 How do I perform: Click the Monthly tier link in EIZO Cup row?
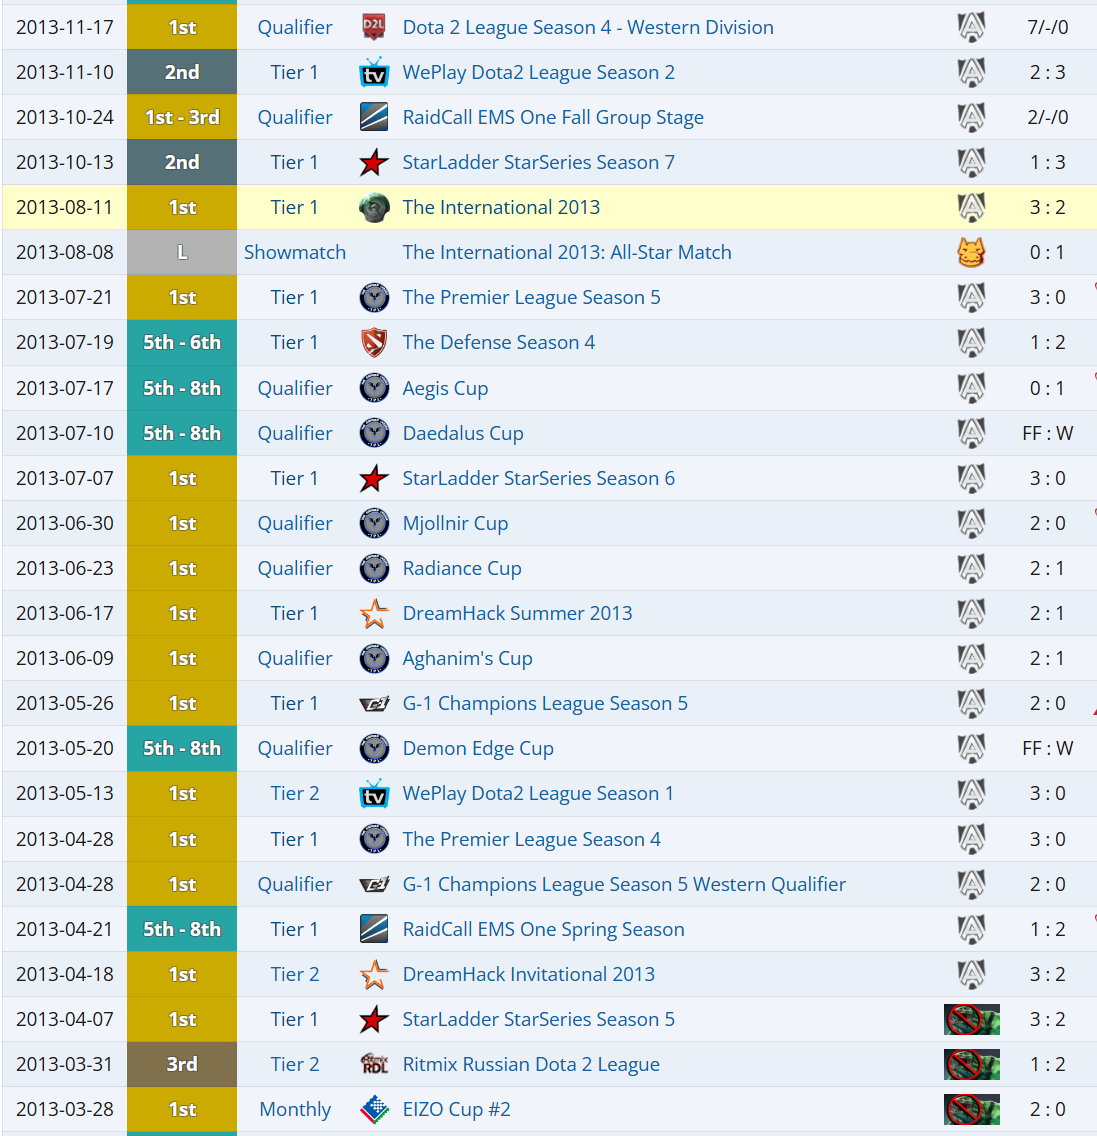pyautogui.click(x=295, y=1109)
